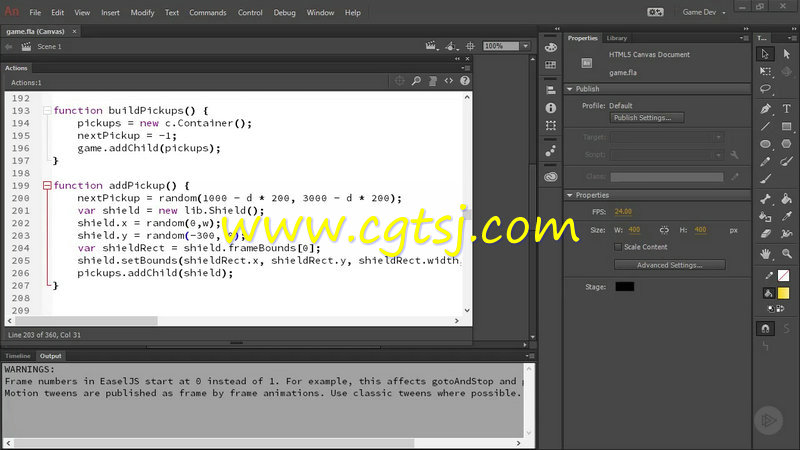Open the Color panel palette icon
800x450 pixels.
pos(551,47)
